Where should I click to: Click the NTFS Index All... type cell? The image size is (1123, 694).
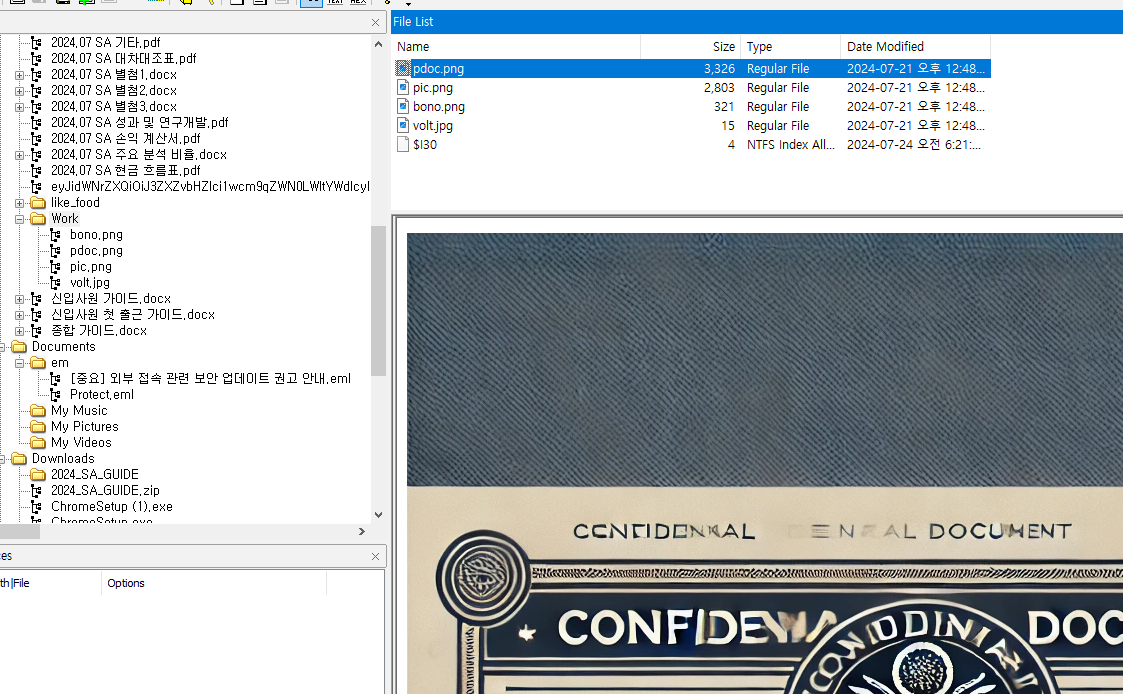[791, 145]
